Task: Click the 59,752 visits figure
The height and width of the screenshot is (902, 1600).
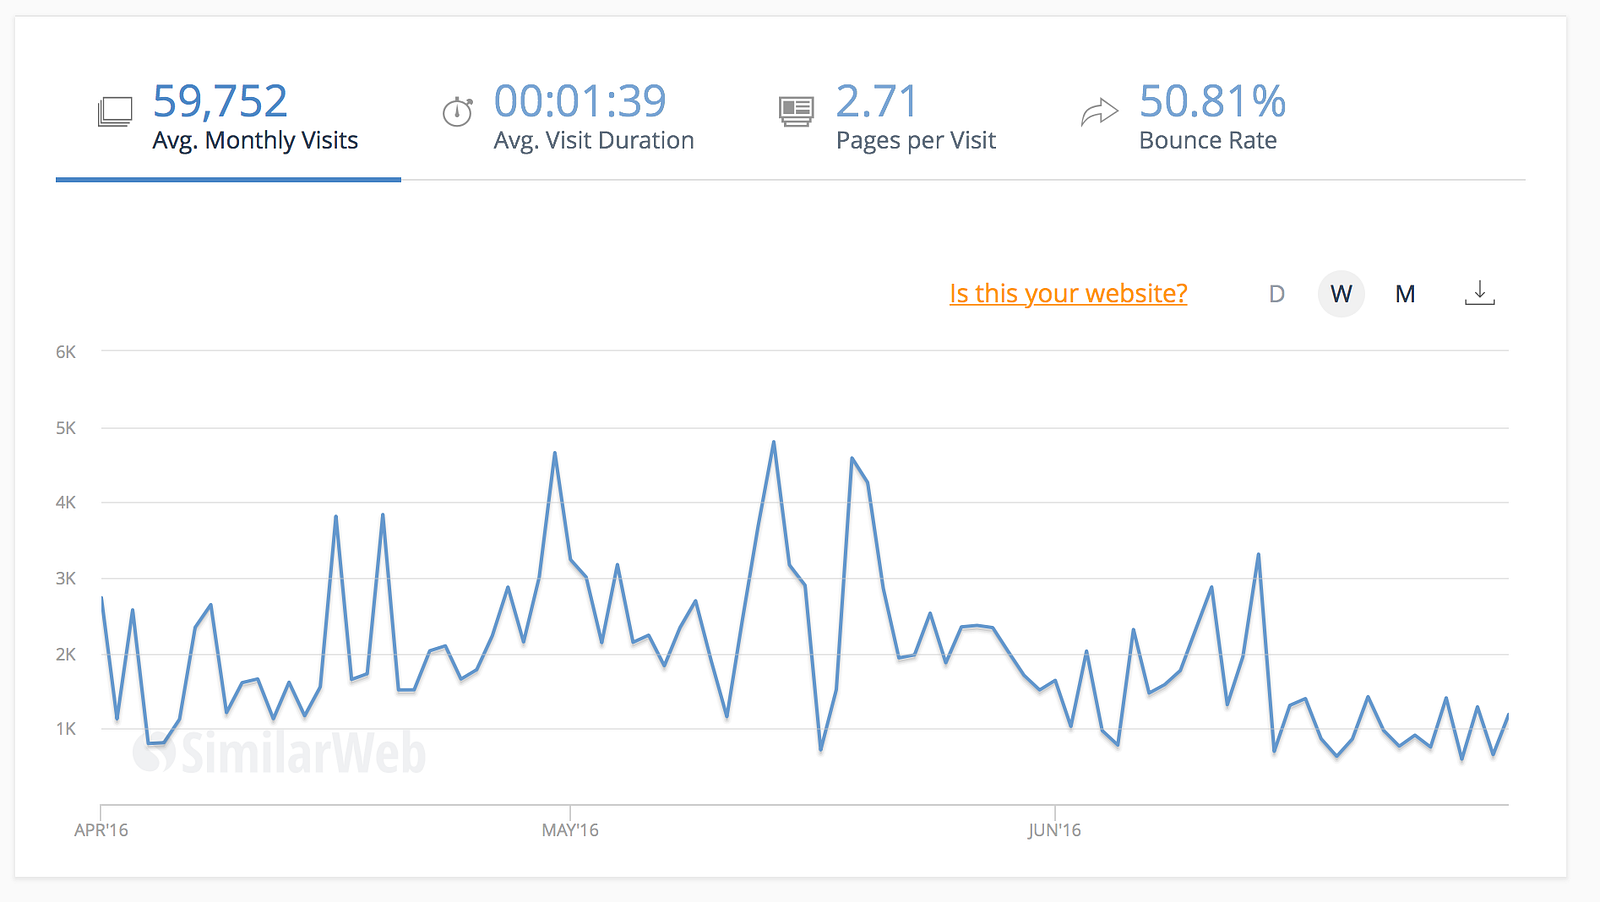Action: [x=220, y=101]
